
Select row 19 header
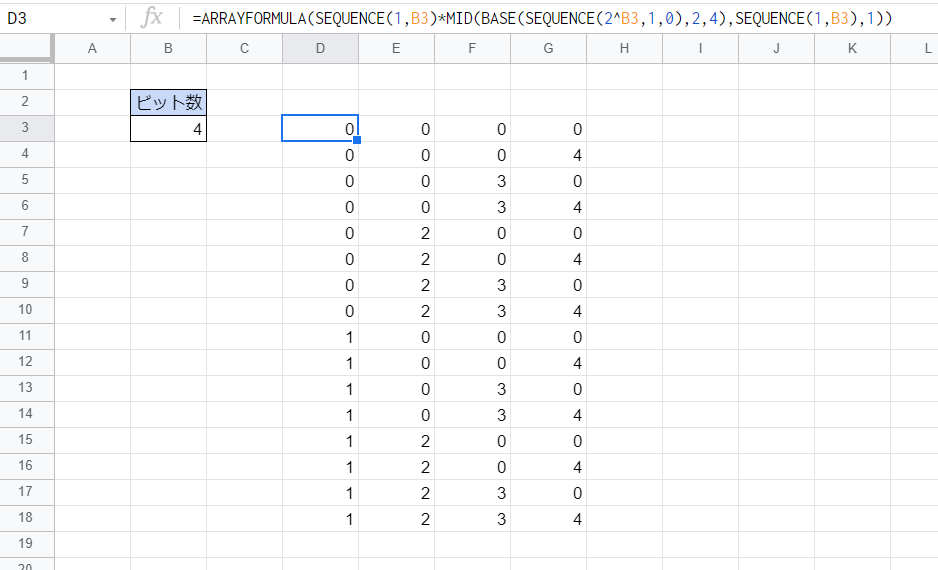[25, 544]
